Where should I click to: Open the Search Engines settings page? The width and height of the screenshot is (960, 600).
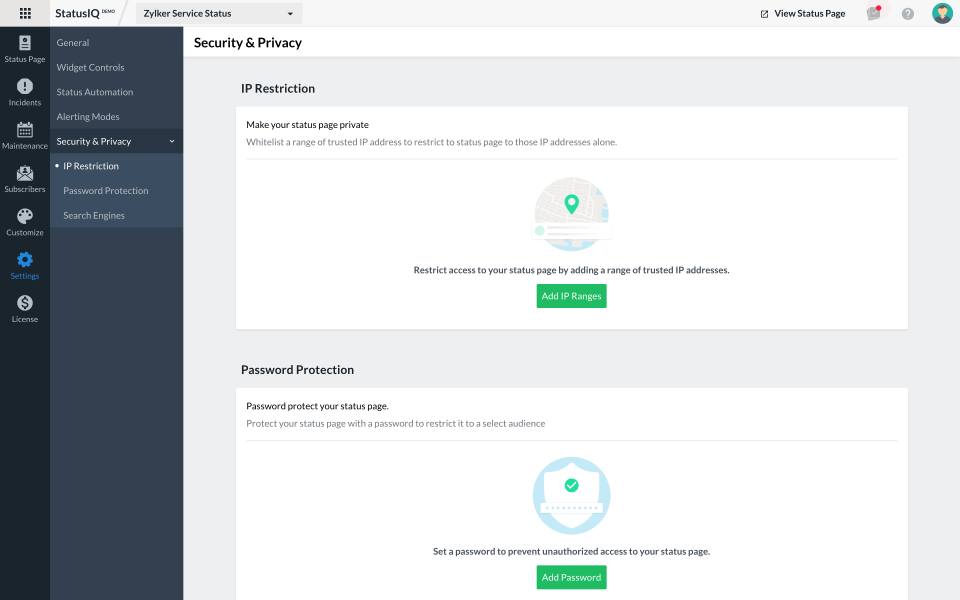point(93,215)
